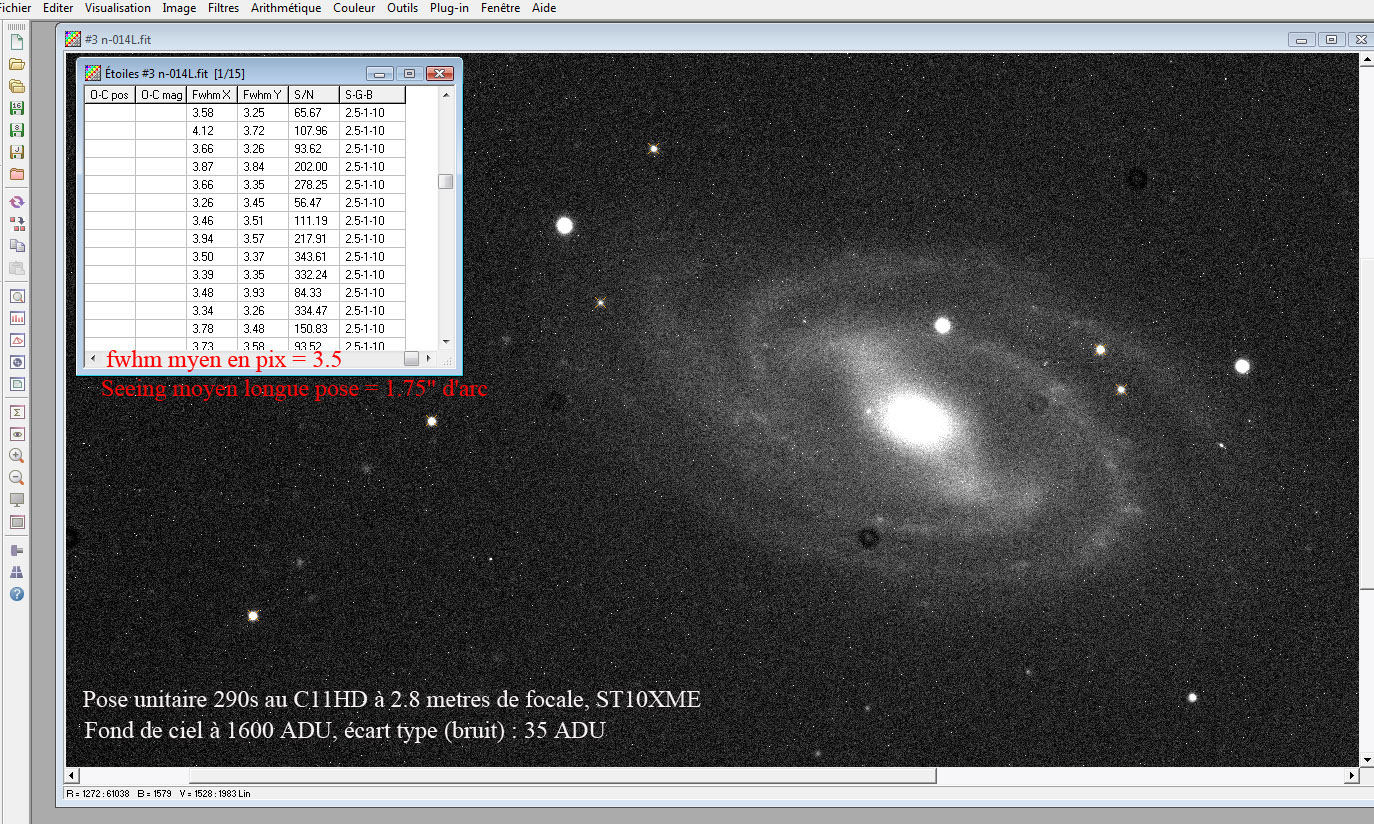Open the sigma statistics tool
This screenshot has width=1374, height=824.
pos(17,413)
